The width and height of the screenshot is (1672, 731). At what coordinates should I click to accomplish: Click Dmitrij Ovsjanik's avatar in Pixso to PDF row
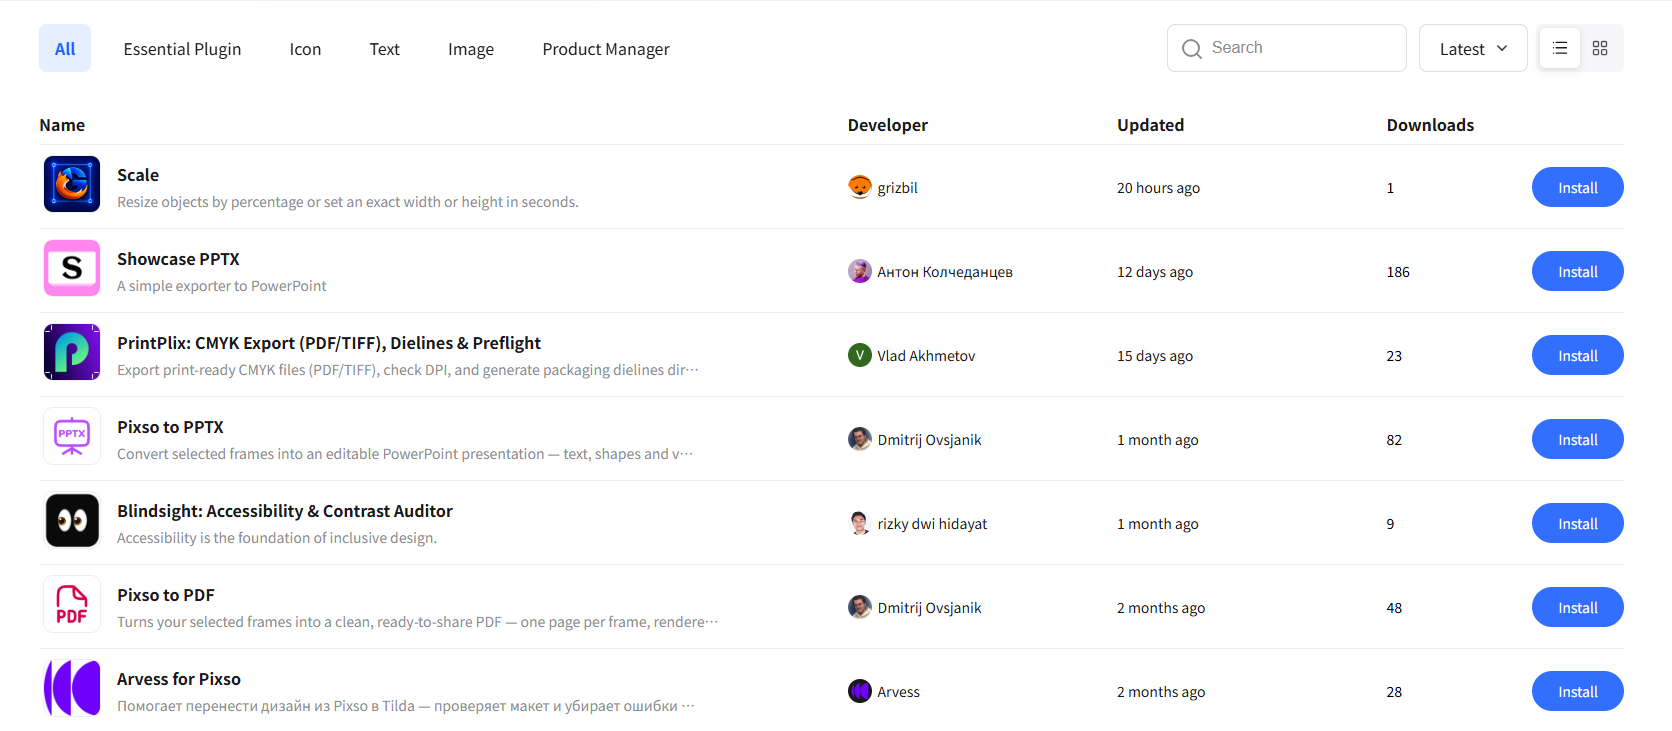click(x=860, y=607)
